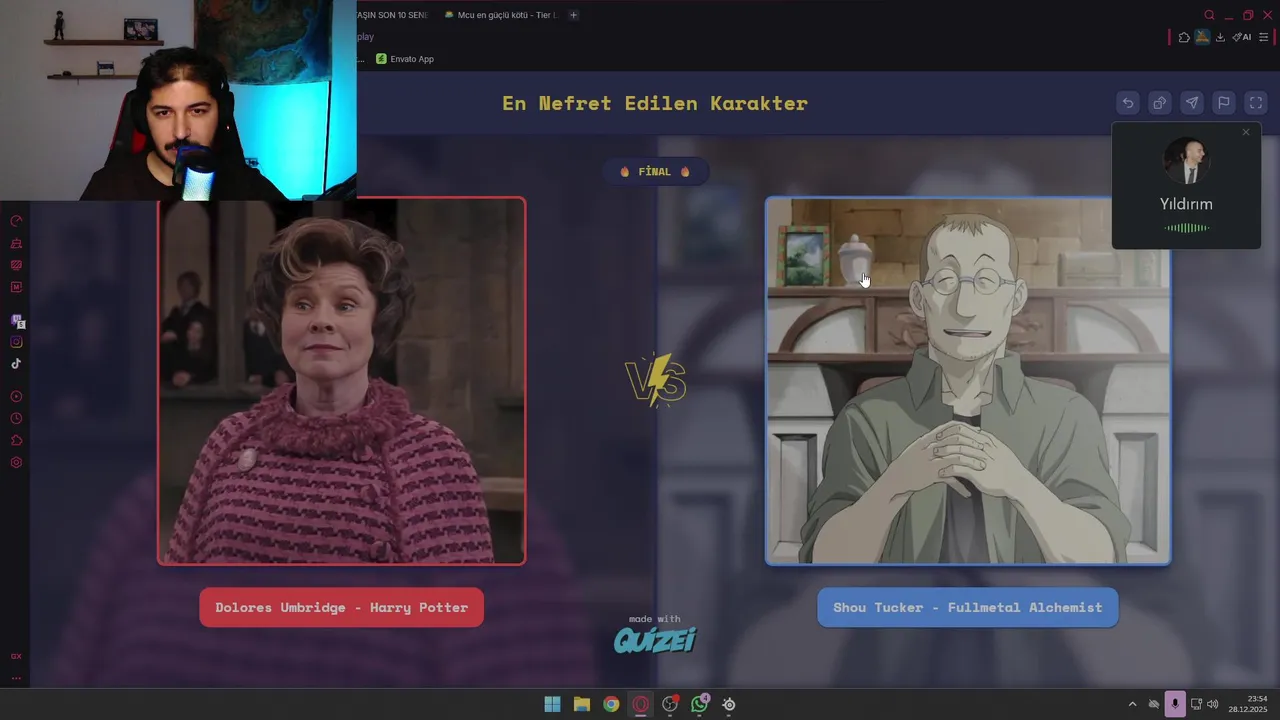
Task: Click the 'En Nefret Edilen Karakter' title
Action: click(655, 103)
